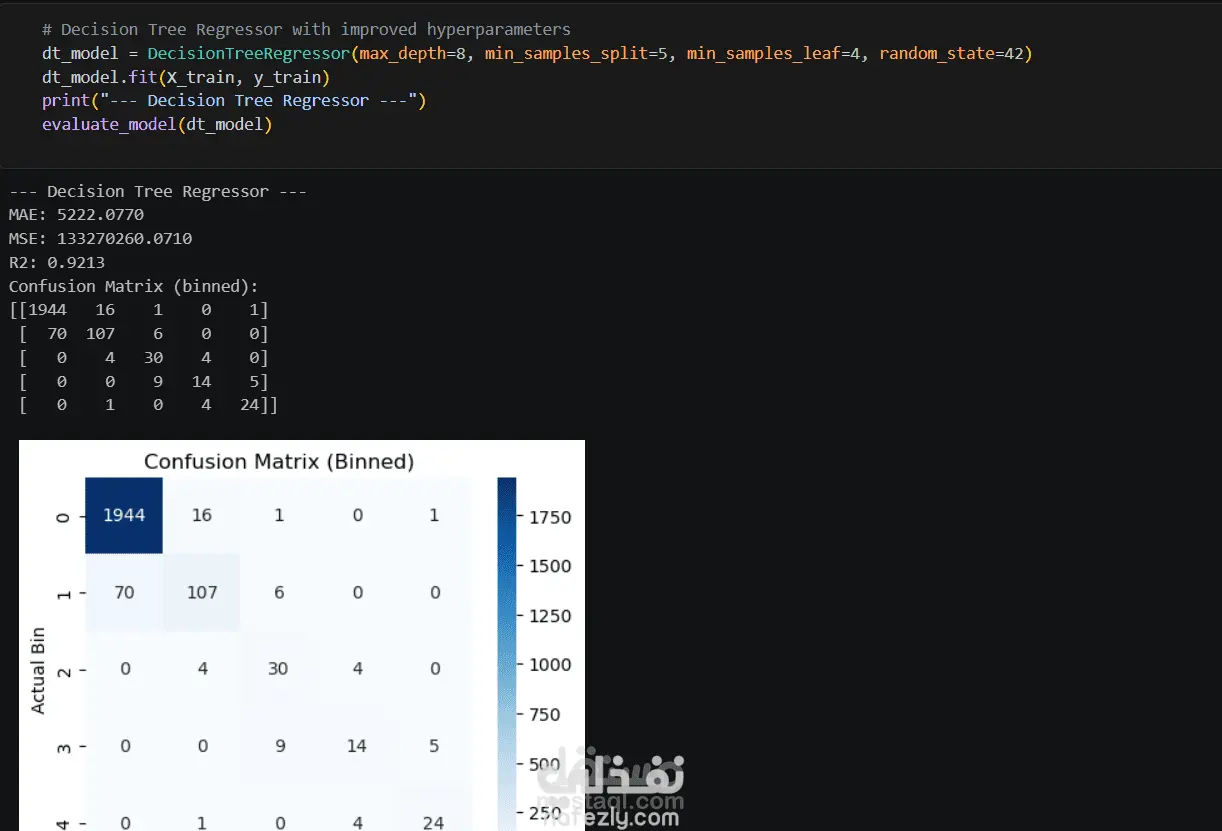The height and width of the screenshot is (831, 1222).
Task: Click the 'MSE: 133270260.0710' output line
Action: point(100,239)
